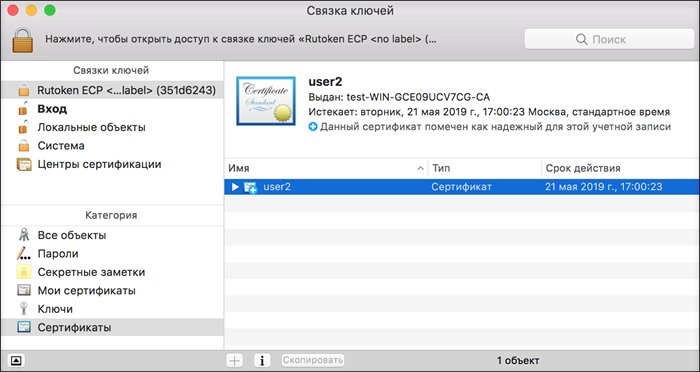700x372 pixels.
Task: Show the Пароли category
Action: [112, 254]
